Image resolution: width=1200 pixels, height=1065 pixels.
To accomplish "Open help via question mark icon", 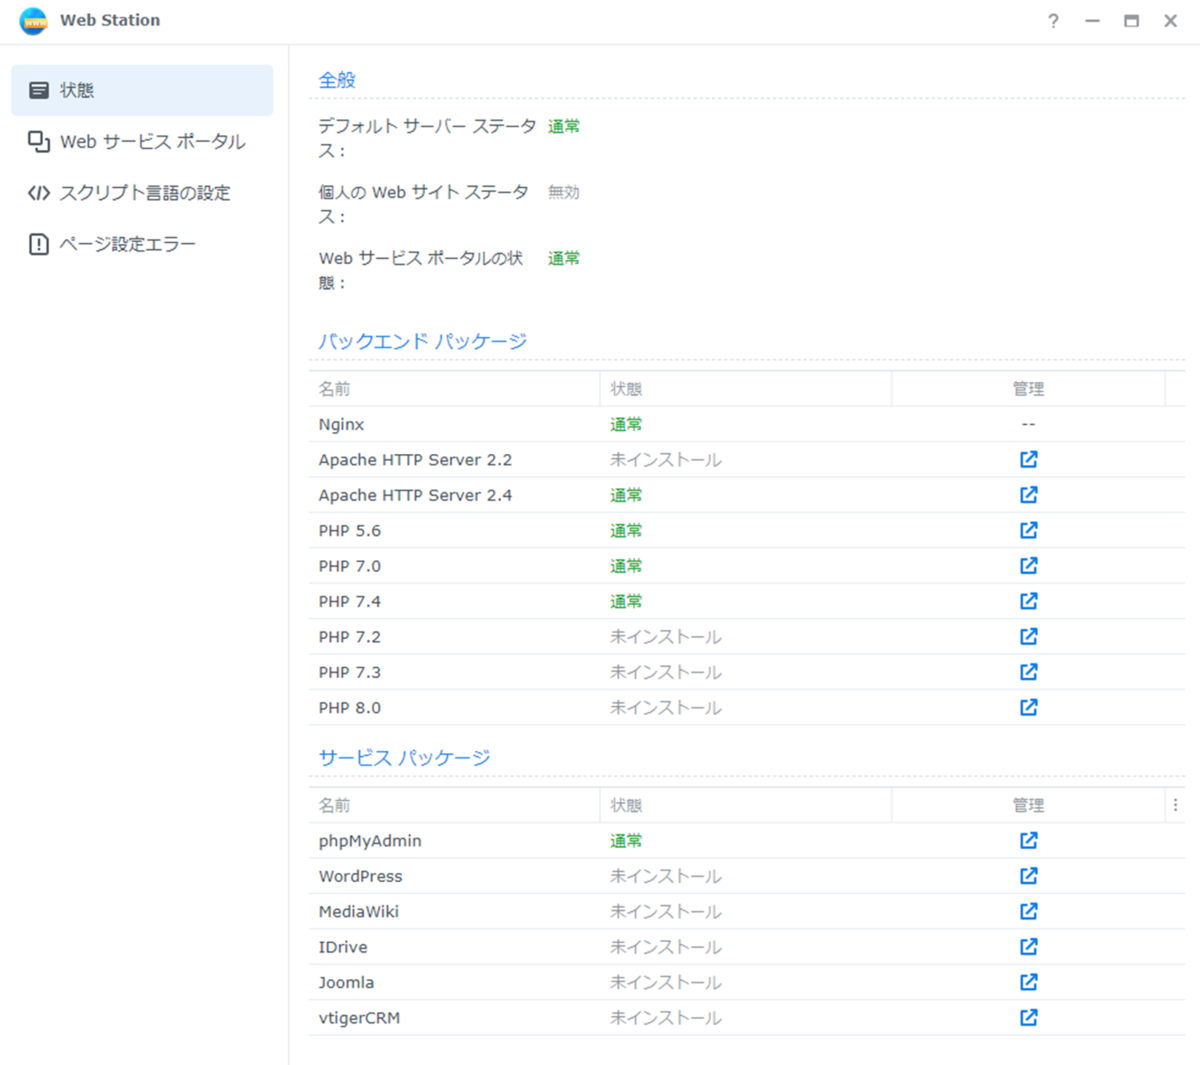I will tap(1053, 21).
